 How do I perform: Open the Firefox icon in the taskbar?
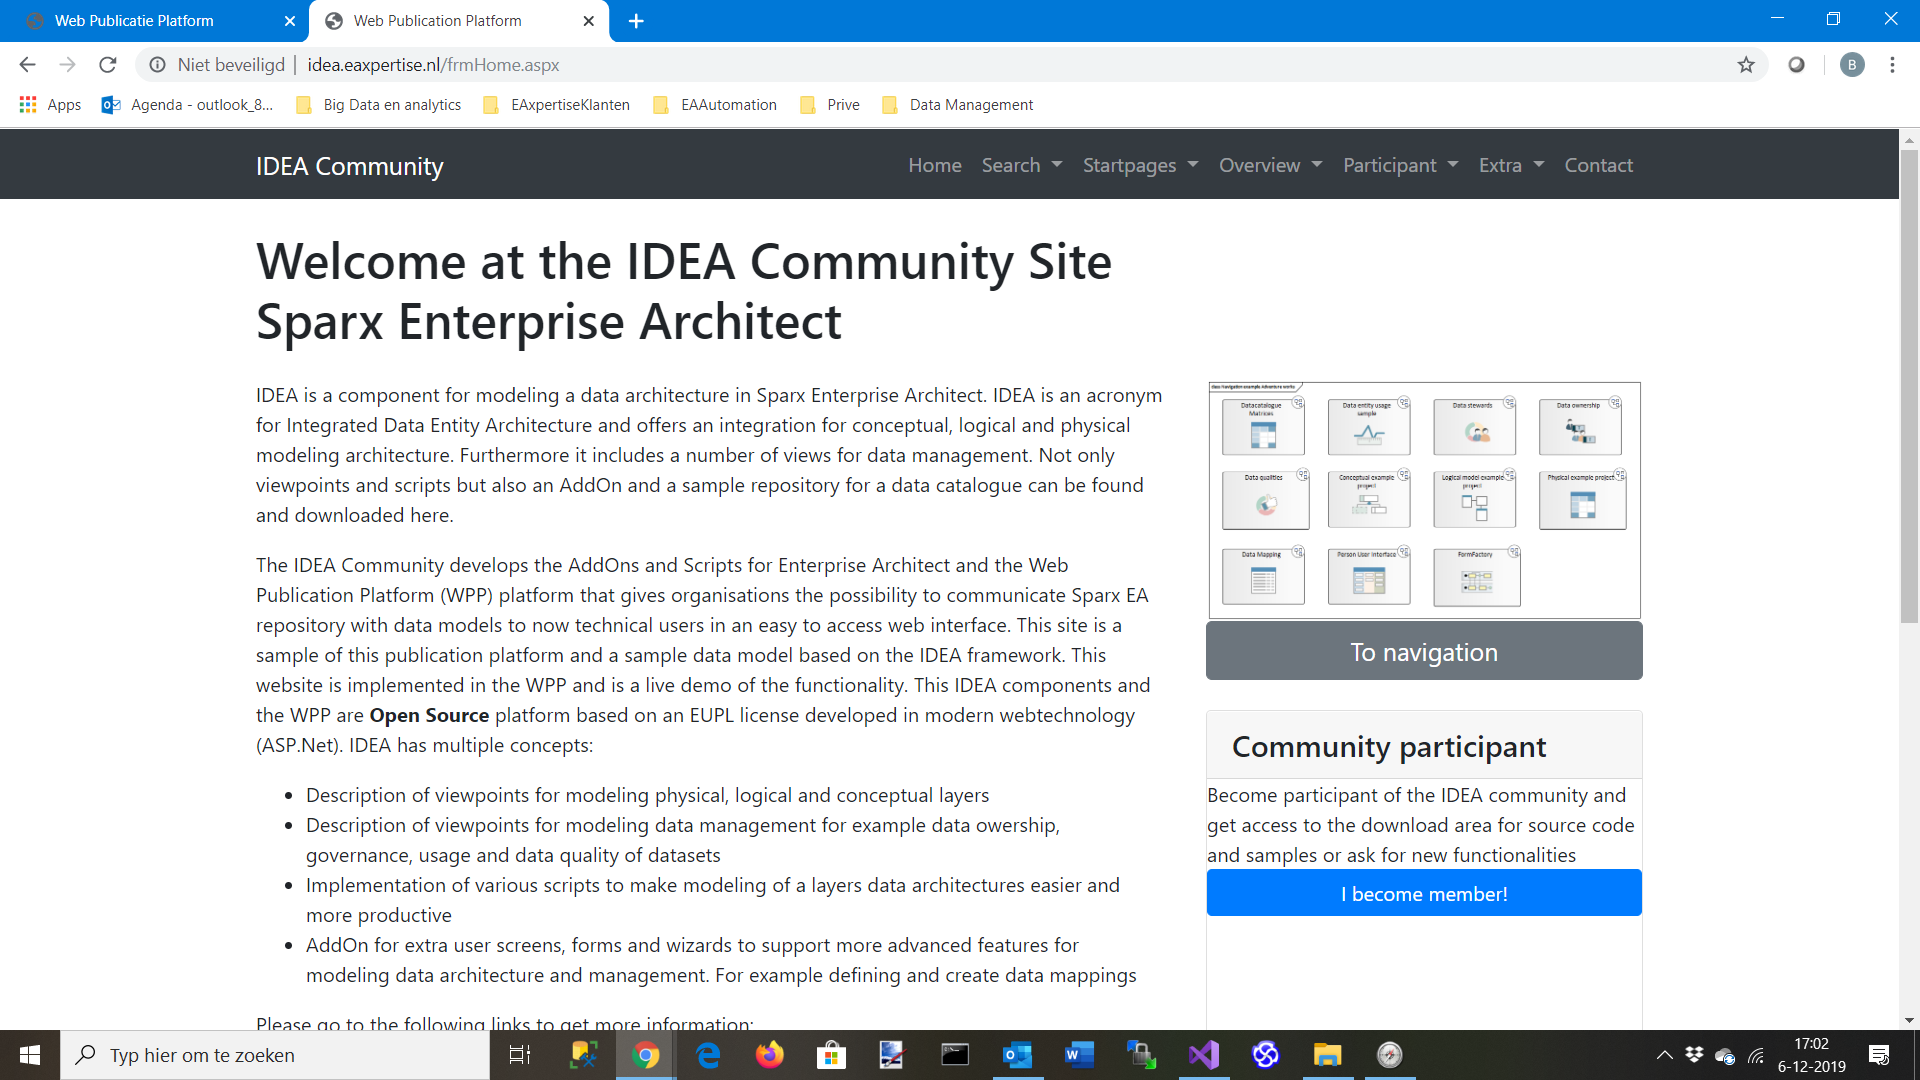(x=770, y=1055)
